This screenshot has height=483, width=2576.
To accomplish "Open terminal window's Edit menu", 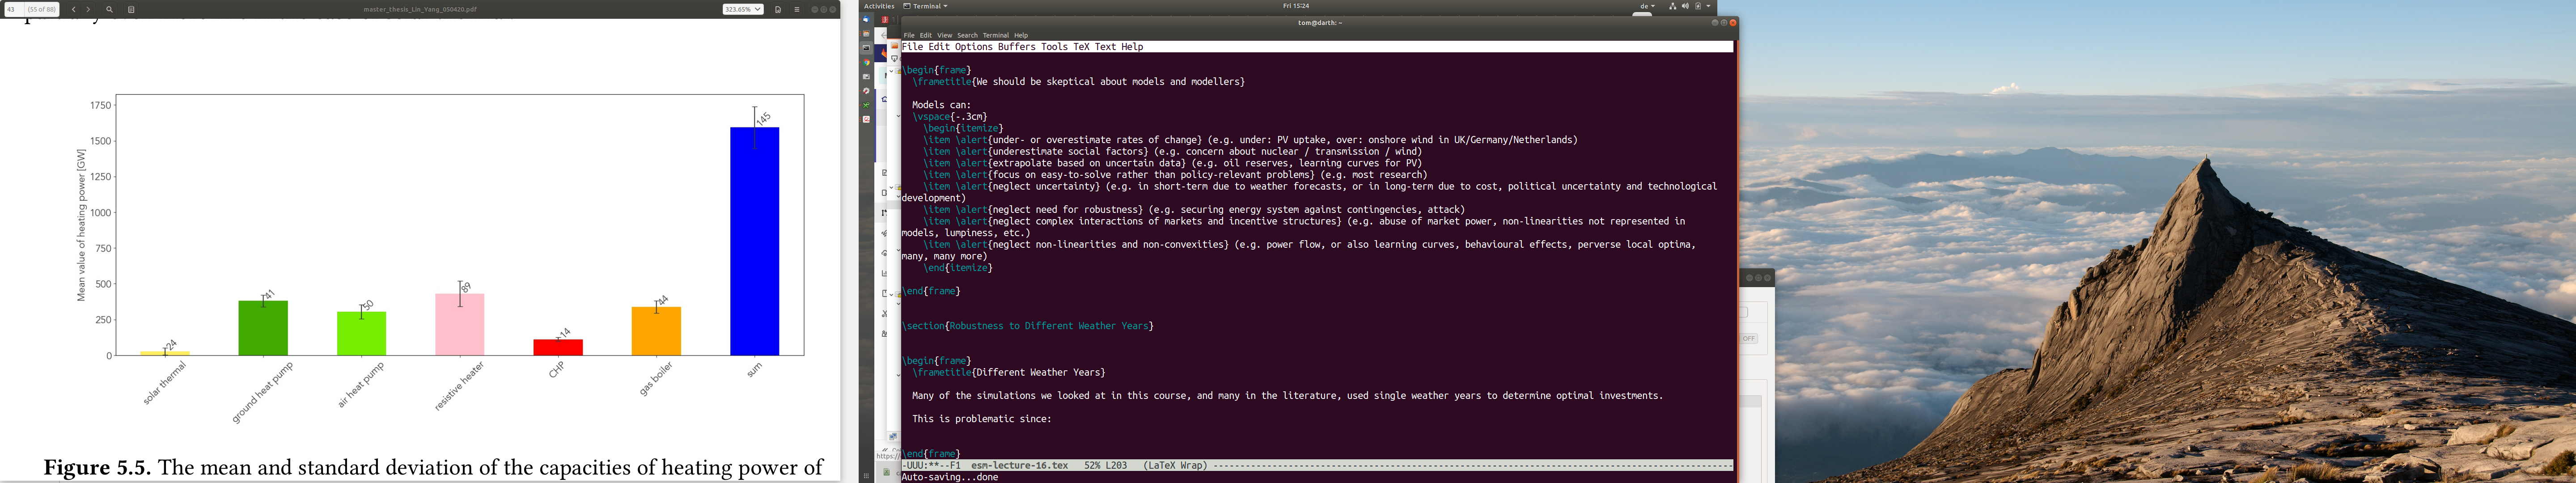I will tap(926, 35).
